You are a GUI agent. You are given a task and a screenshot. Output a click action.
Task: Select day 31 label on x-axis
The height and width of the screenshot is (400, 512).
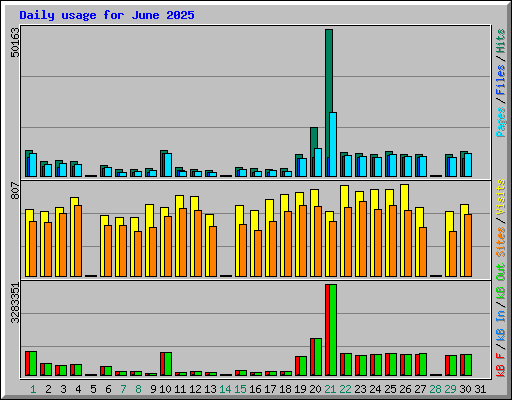click(x=480, y=389)
